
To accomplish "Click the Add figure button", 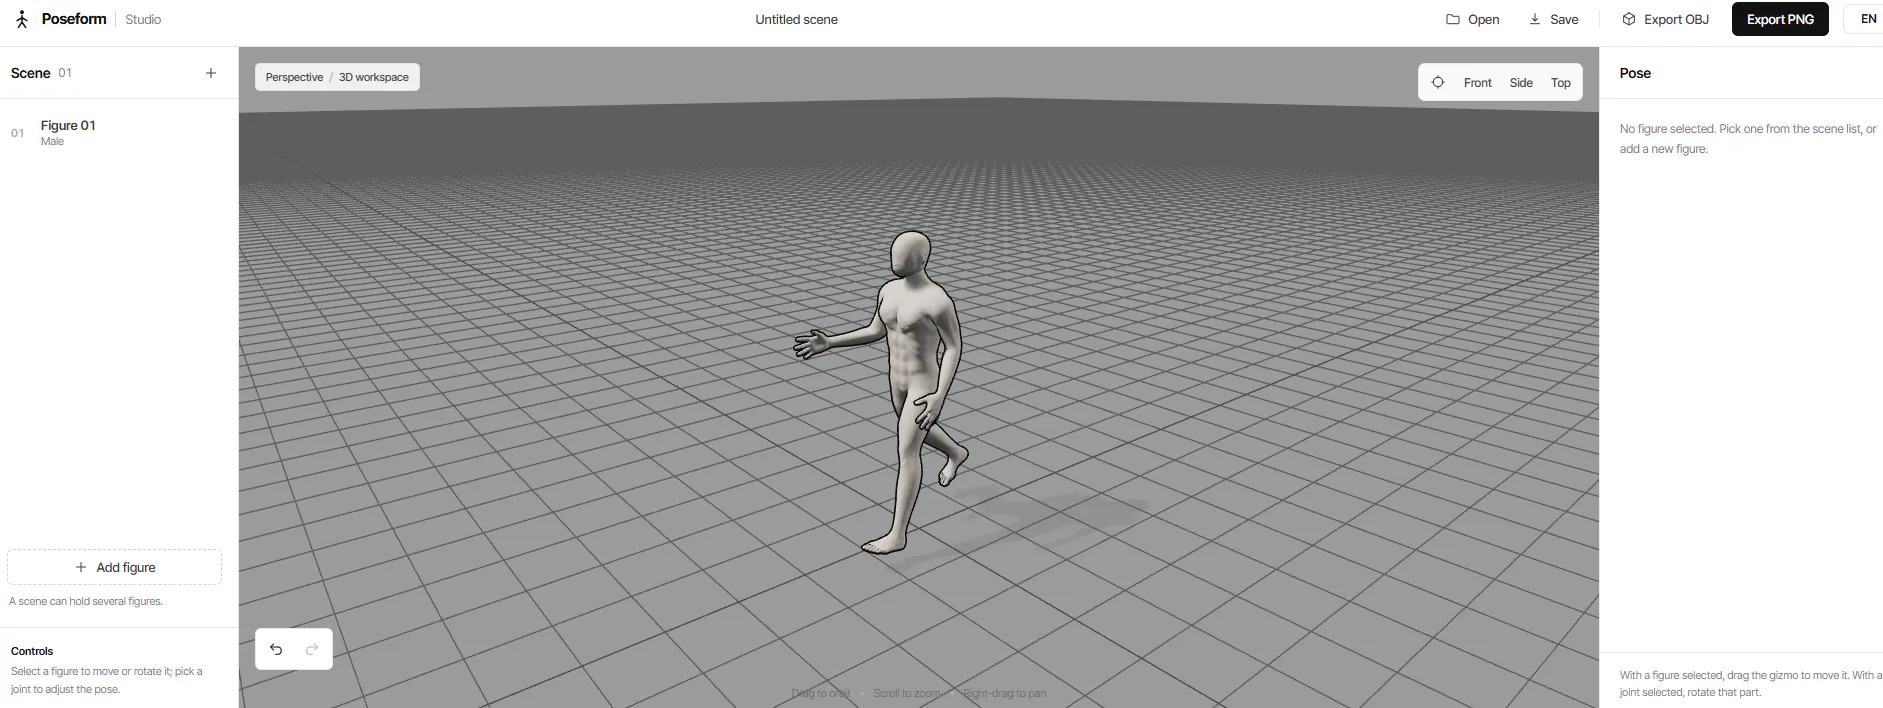I will tap(115, 567).
